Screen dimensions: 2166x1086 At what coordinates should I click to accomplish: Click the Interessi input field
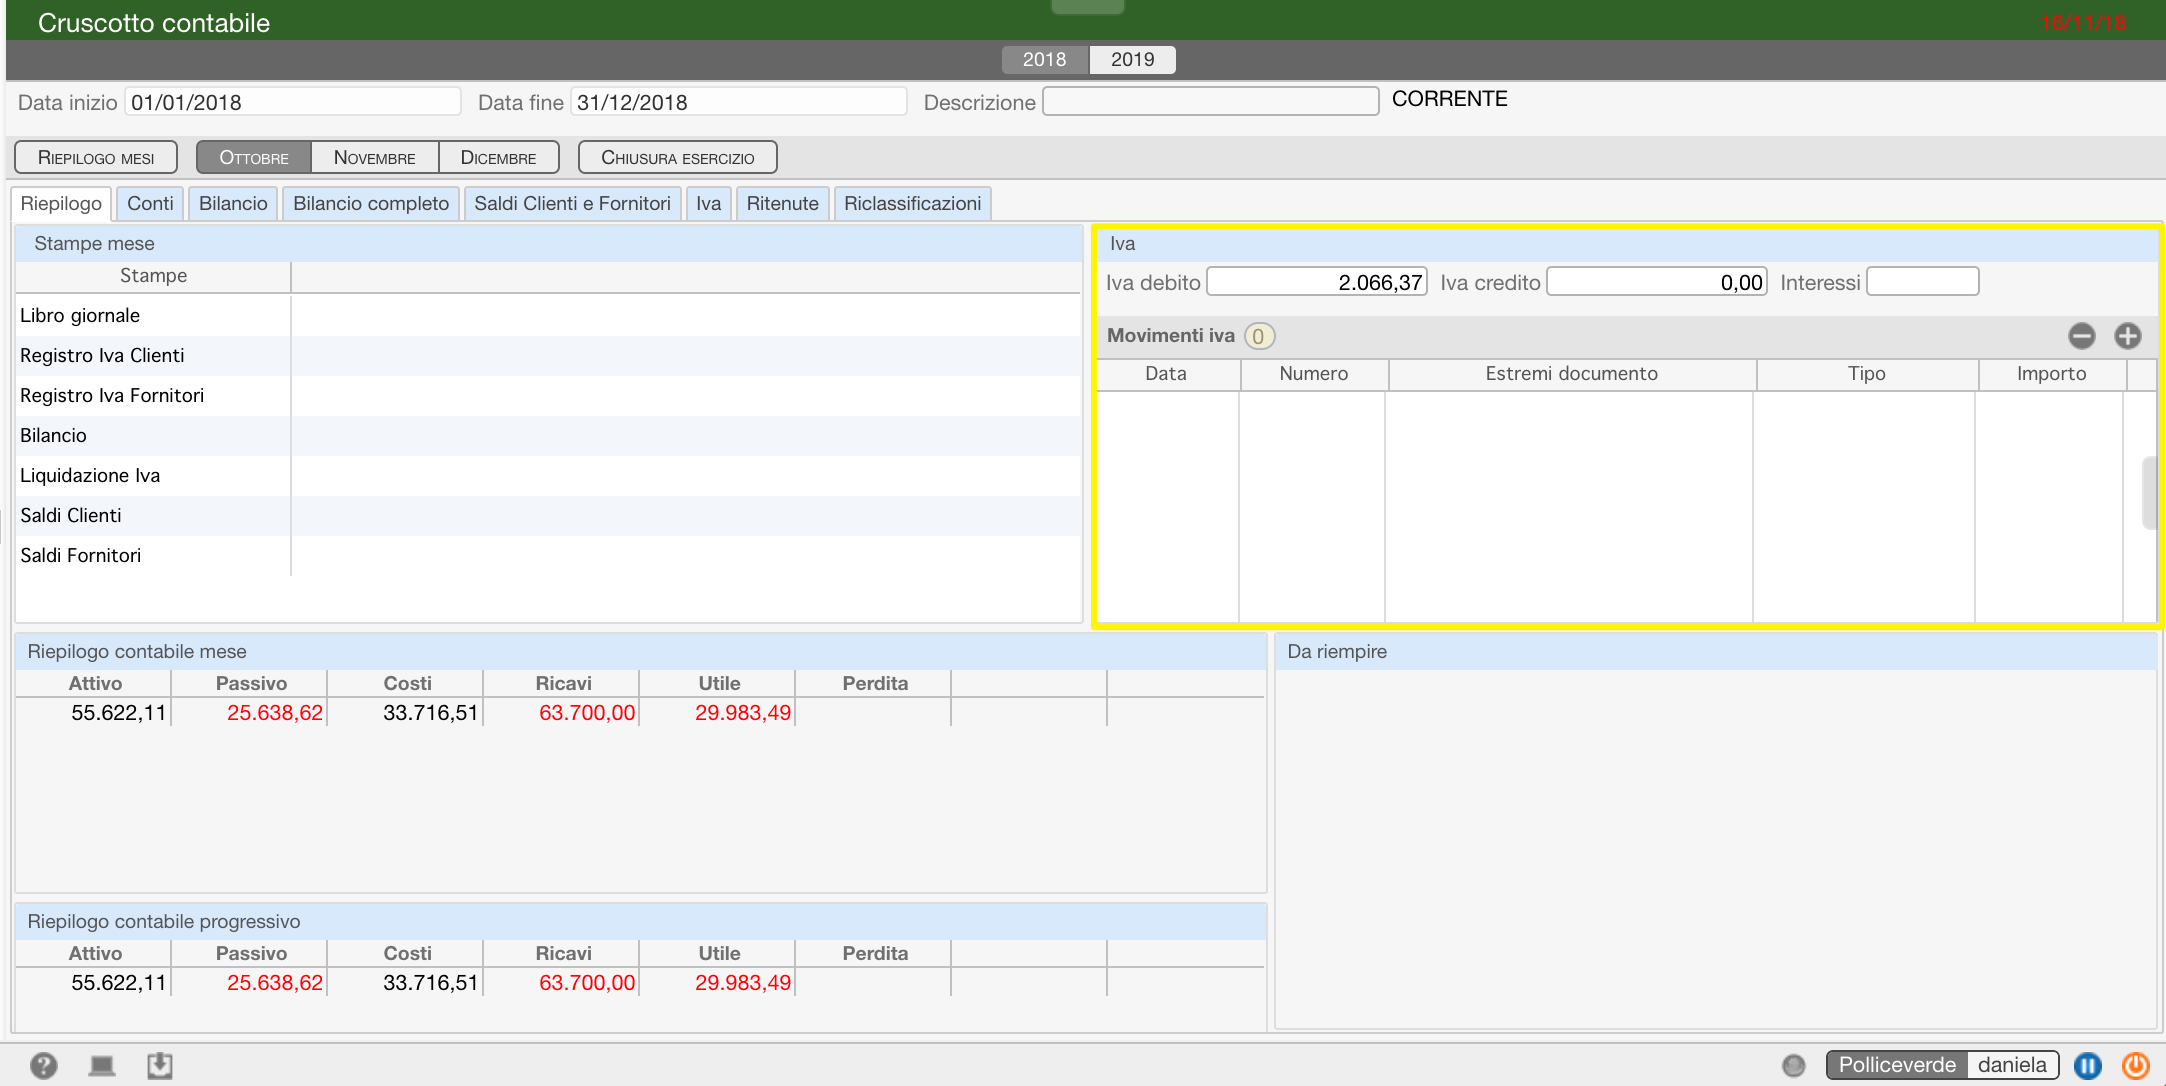(x=1923, y=282)
